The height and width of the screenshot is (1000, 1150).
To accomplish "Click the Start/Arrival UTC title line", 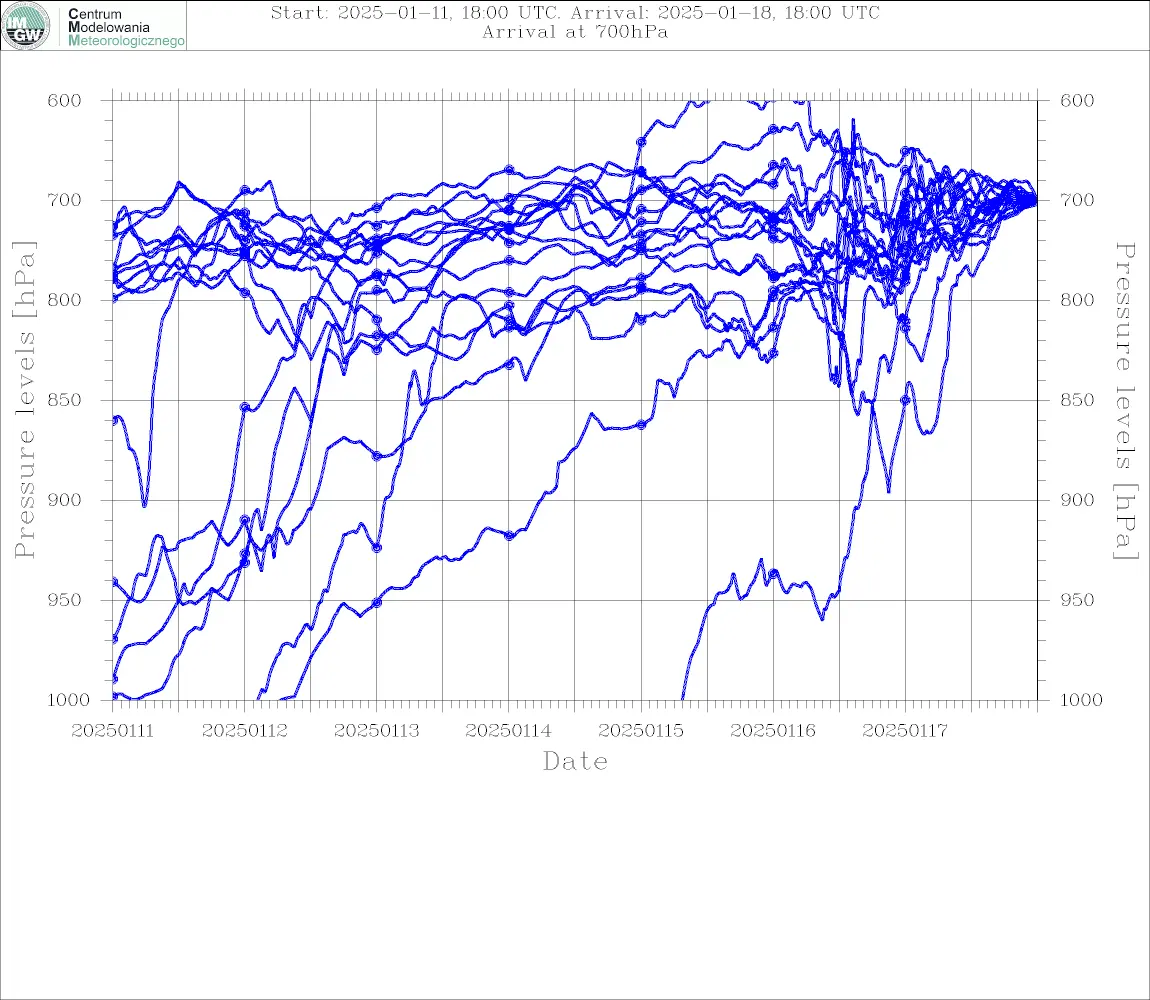I will [x=575, y=12].
